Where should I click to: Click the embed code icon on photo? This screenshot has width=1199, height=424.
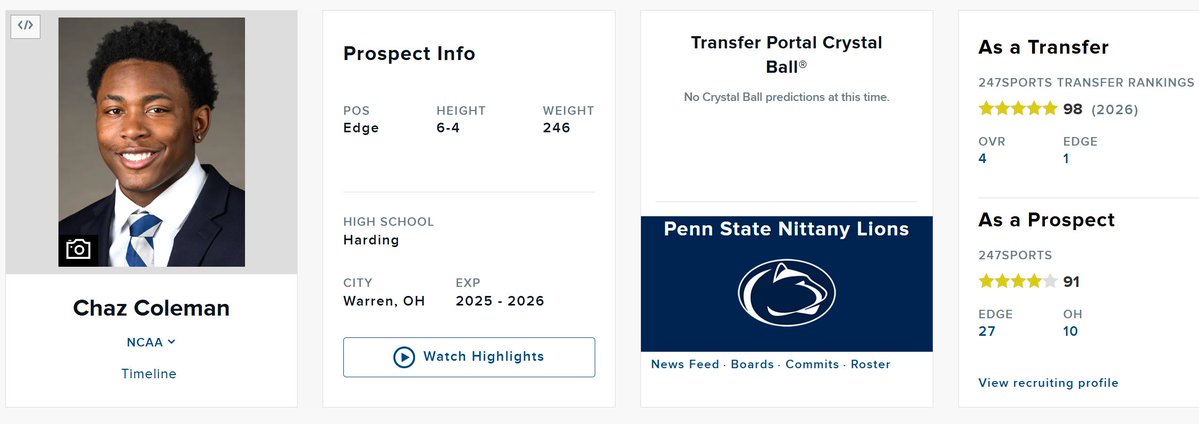[26, 27]
